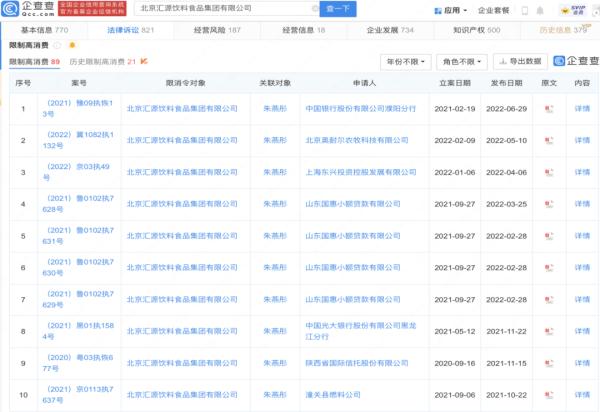Screen dimensions: 600x412
Task: Open 详情 details for row 1
Action: coord(582,109)
